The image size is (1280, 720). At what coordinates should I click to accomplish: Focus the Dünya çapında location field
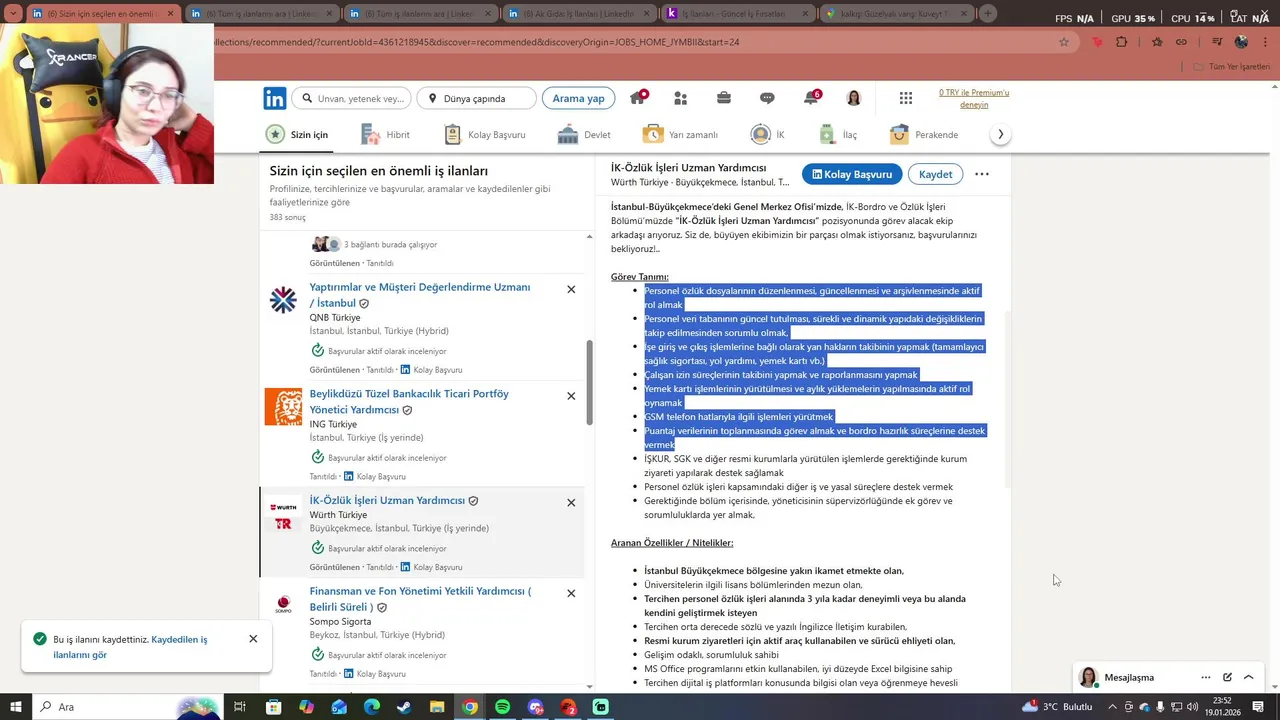(x=476, y=98)
